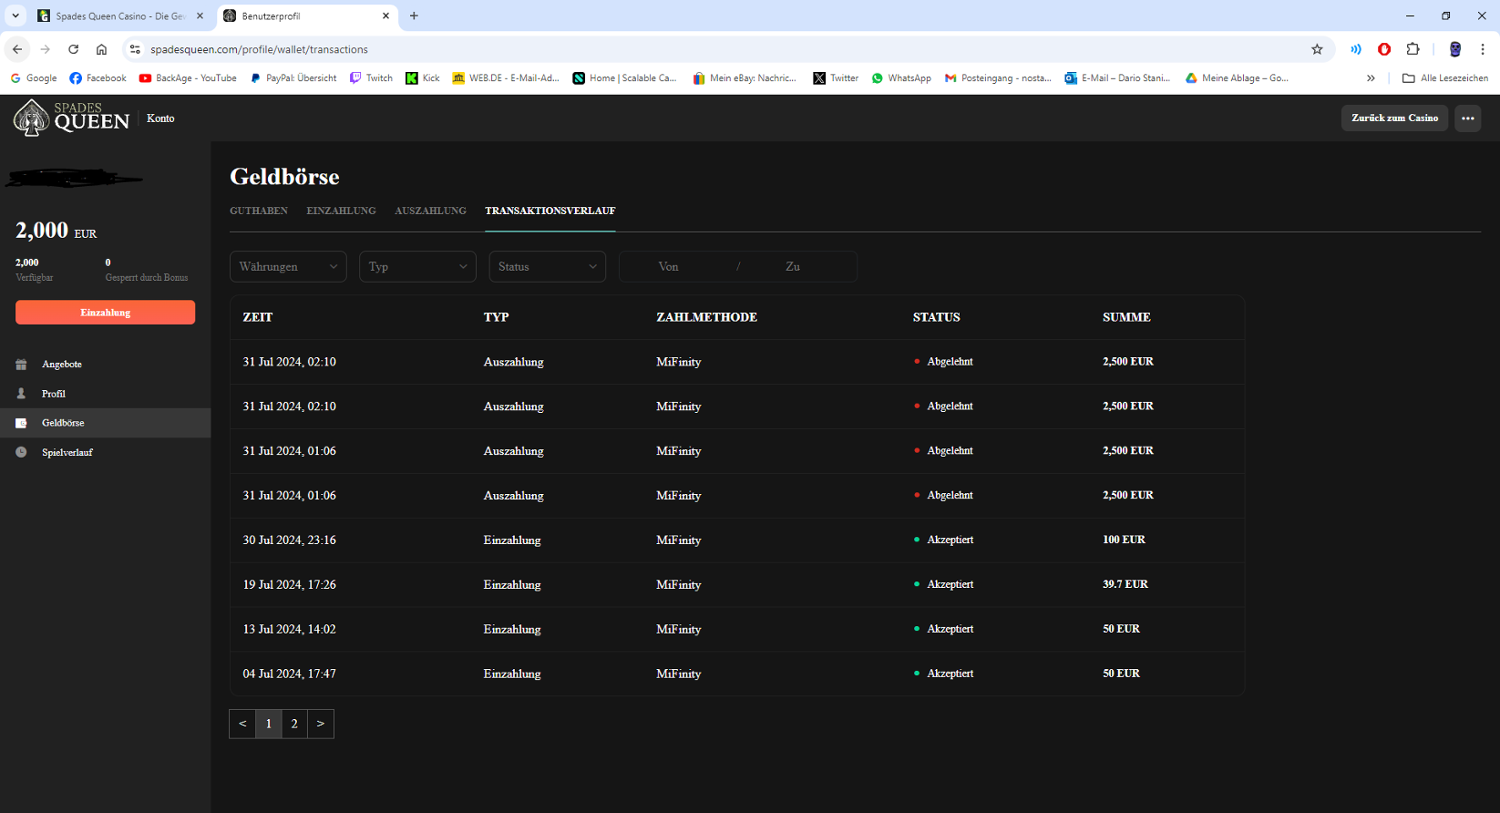The image size is (1500, 813).
Task: Open the Chrome profile avatar icon
Action: pyautogui.click(x=1455, y=49)
